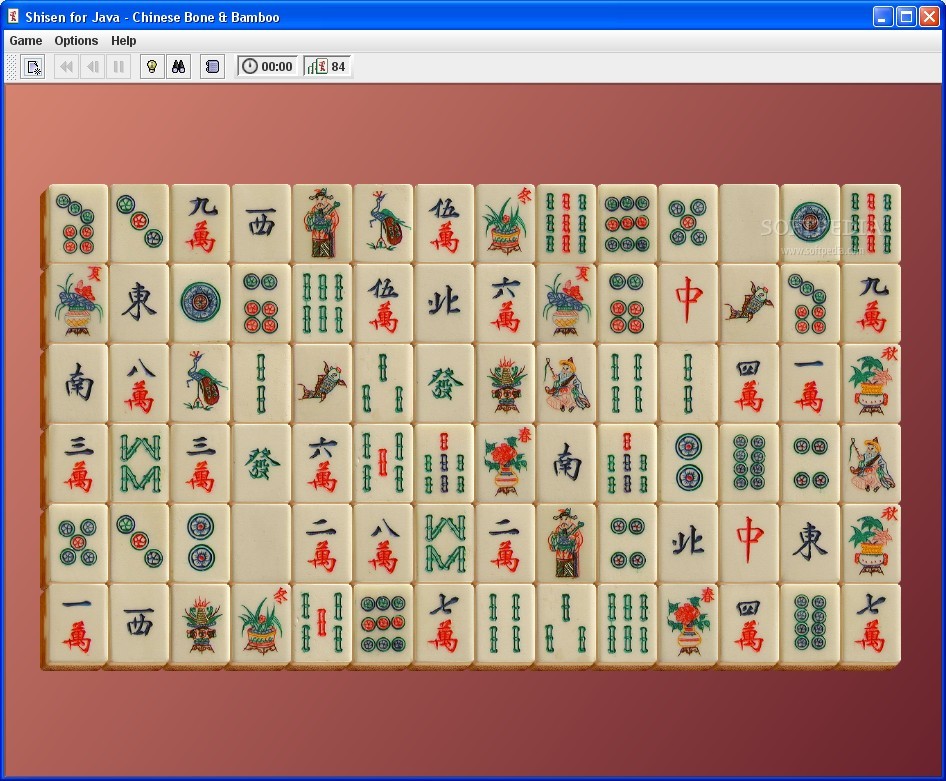The image size is (946, 781).
Task: Select the 四萬 tile beside the 一萬 tile
Action: point(749,383)
